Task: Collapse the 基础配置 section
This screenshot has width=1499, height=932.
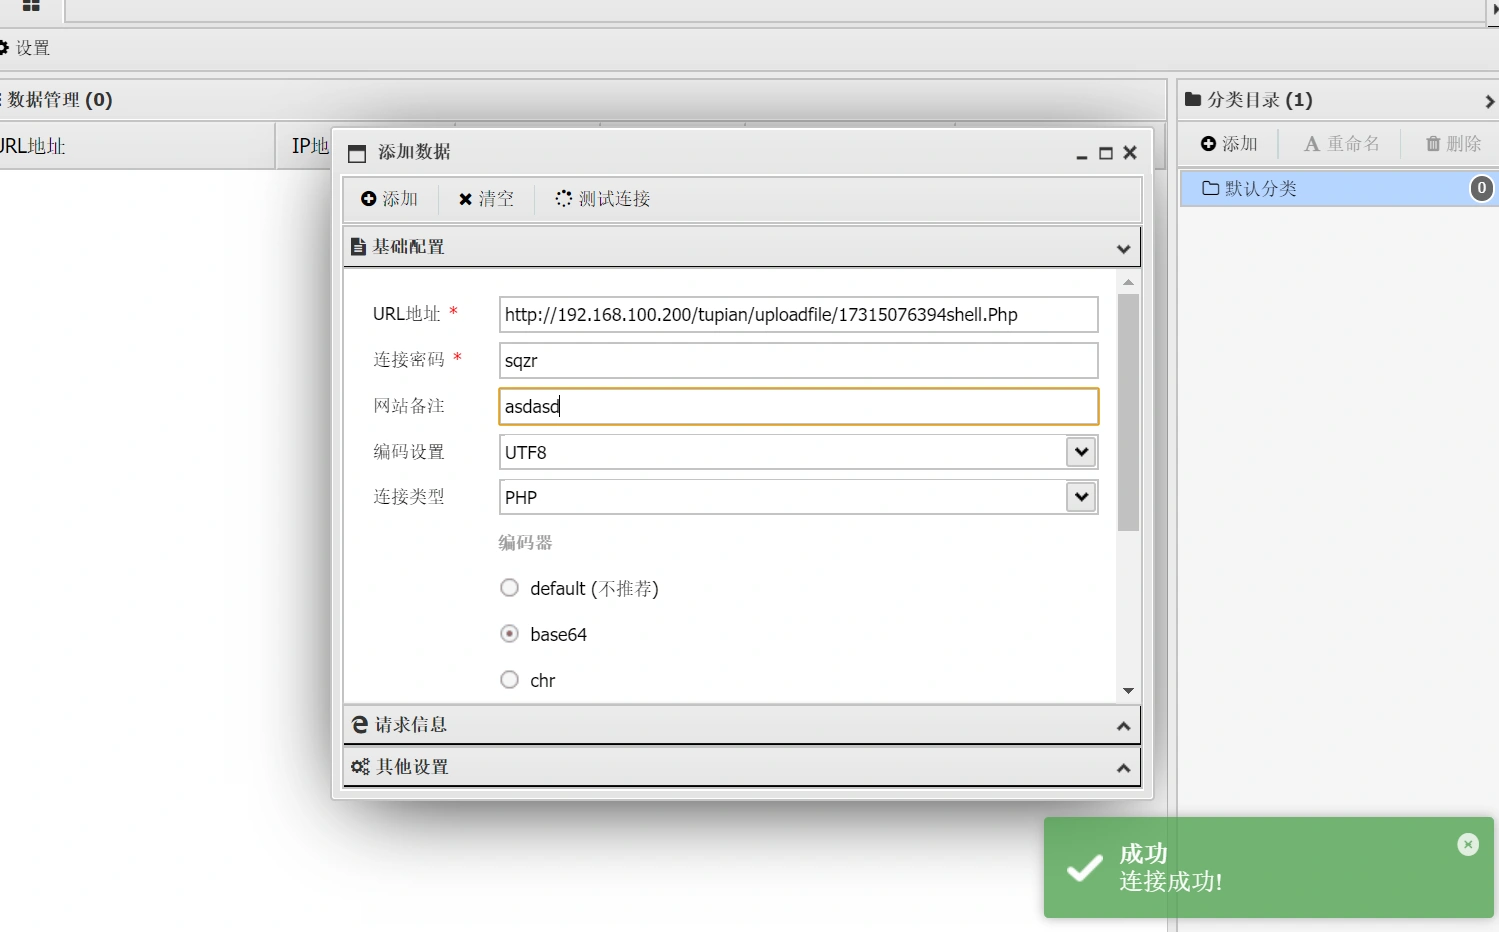Action: 1123,248
